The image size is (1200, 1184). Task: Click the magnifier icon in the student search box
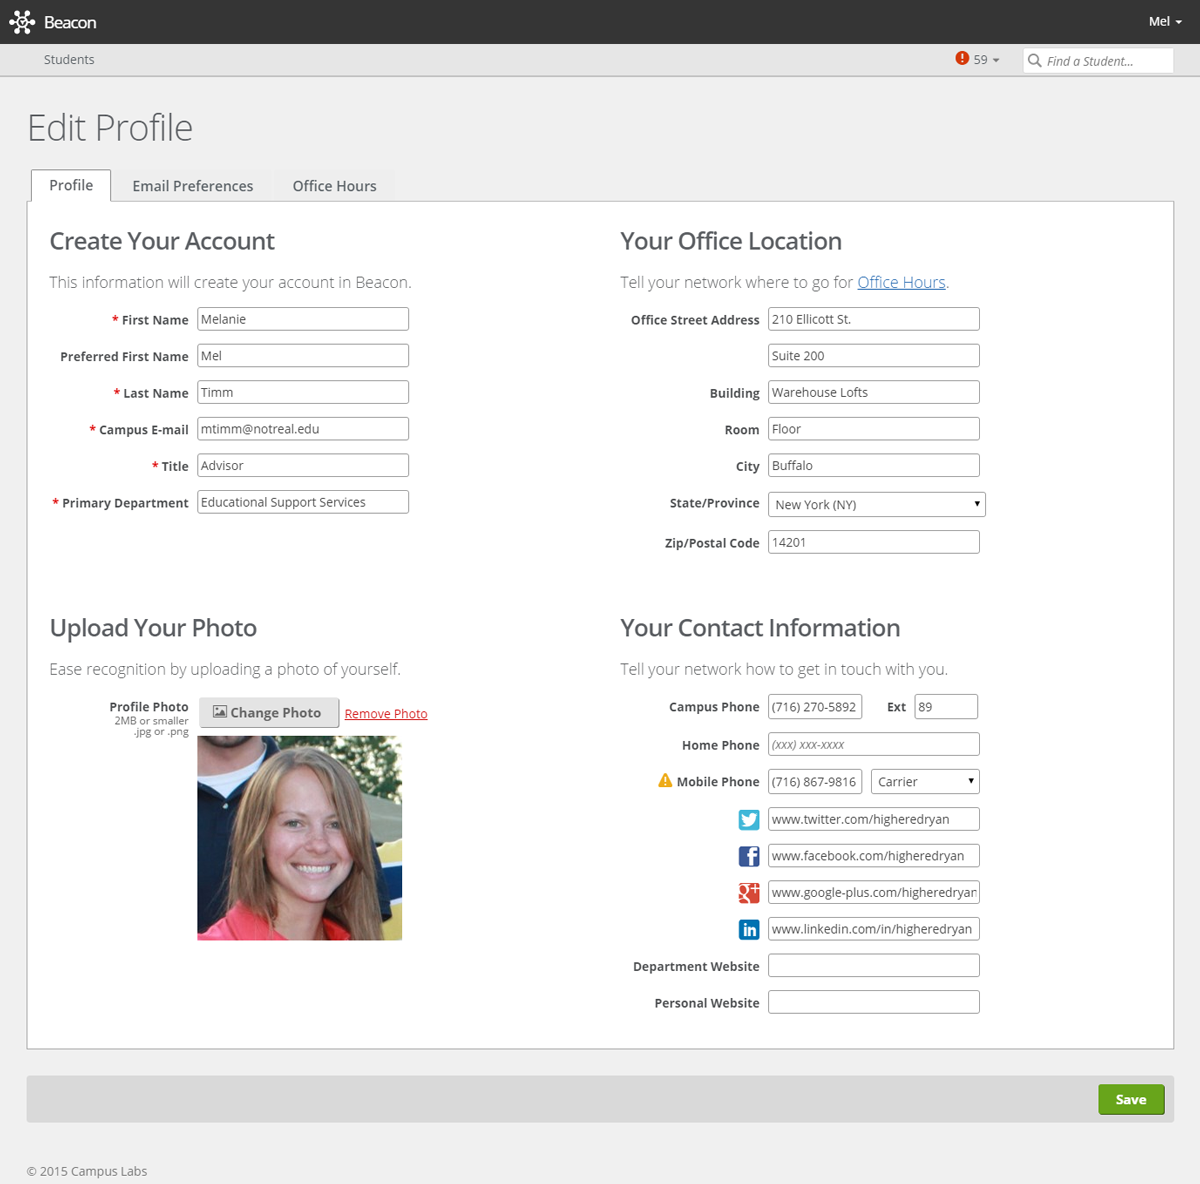click(x=1035, y=61)
